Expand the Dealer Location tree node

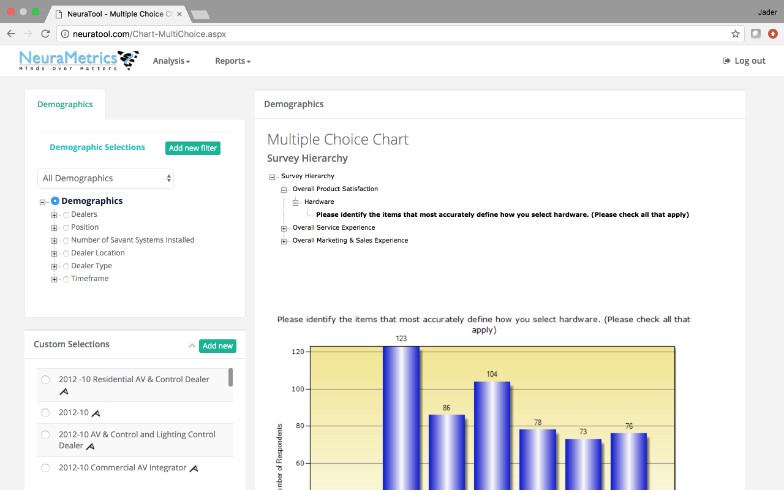click(x=54, y=254)
